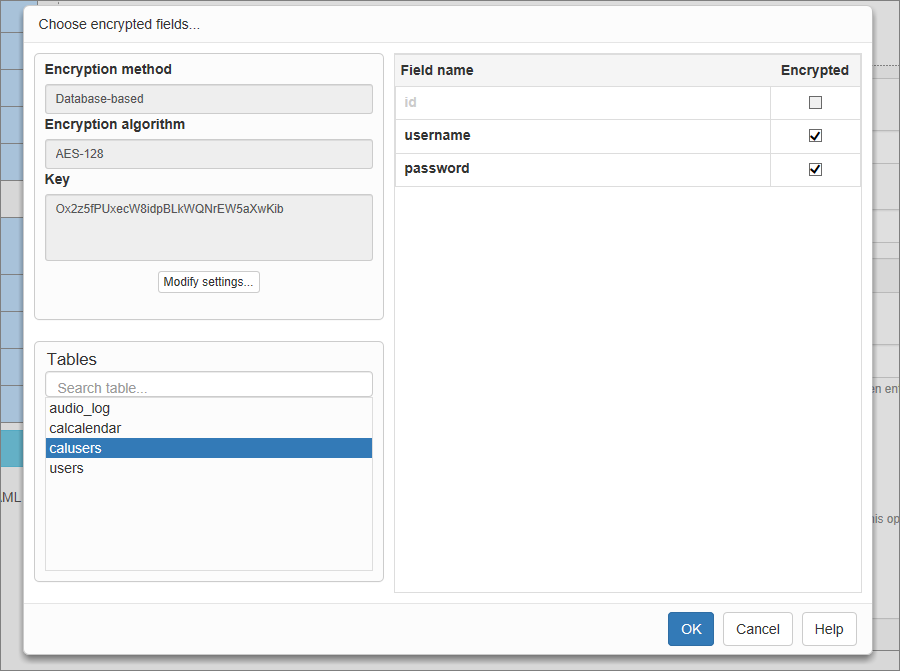Confirm the dialog with OK
900x671 pixels.
[x=691, y=629]
